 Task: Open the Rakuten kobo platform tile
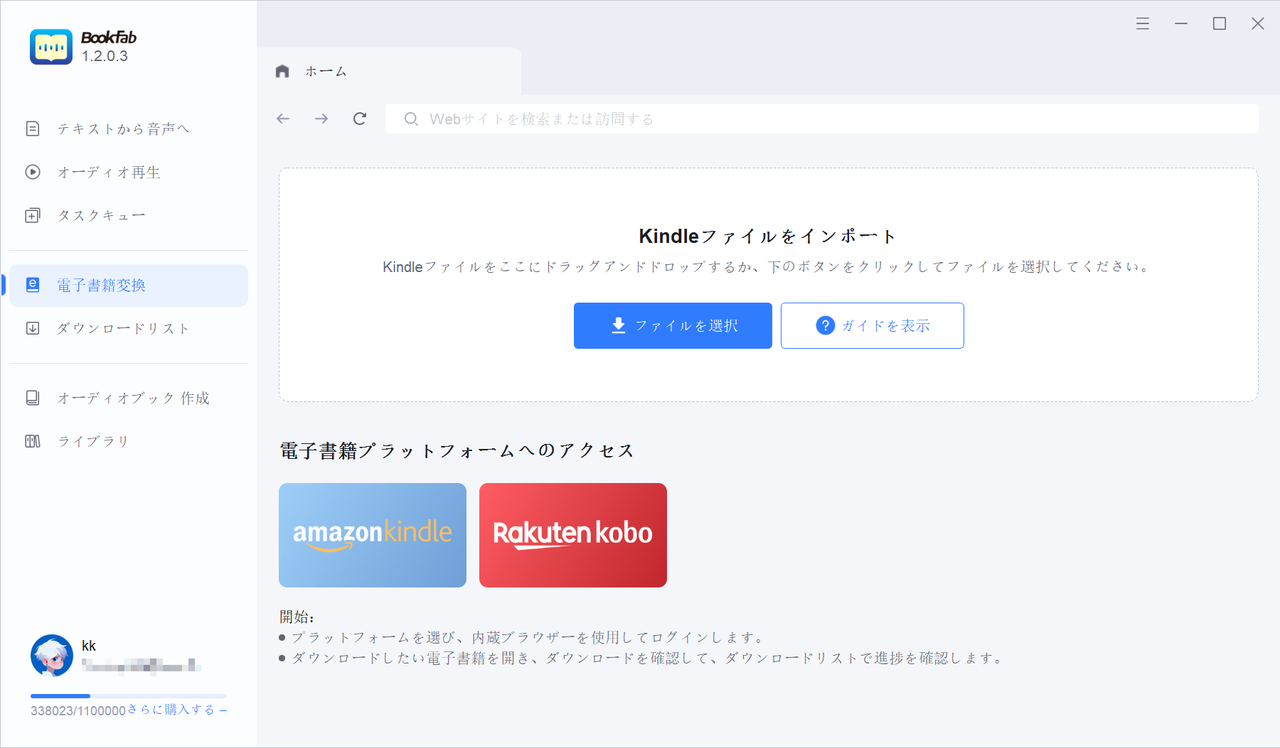click(x=573, y=535)
